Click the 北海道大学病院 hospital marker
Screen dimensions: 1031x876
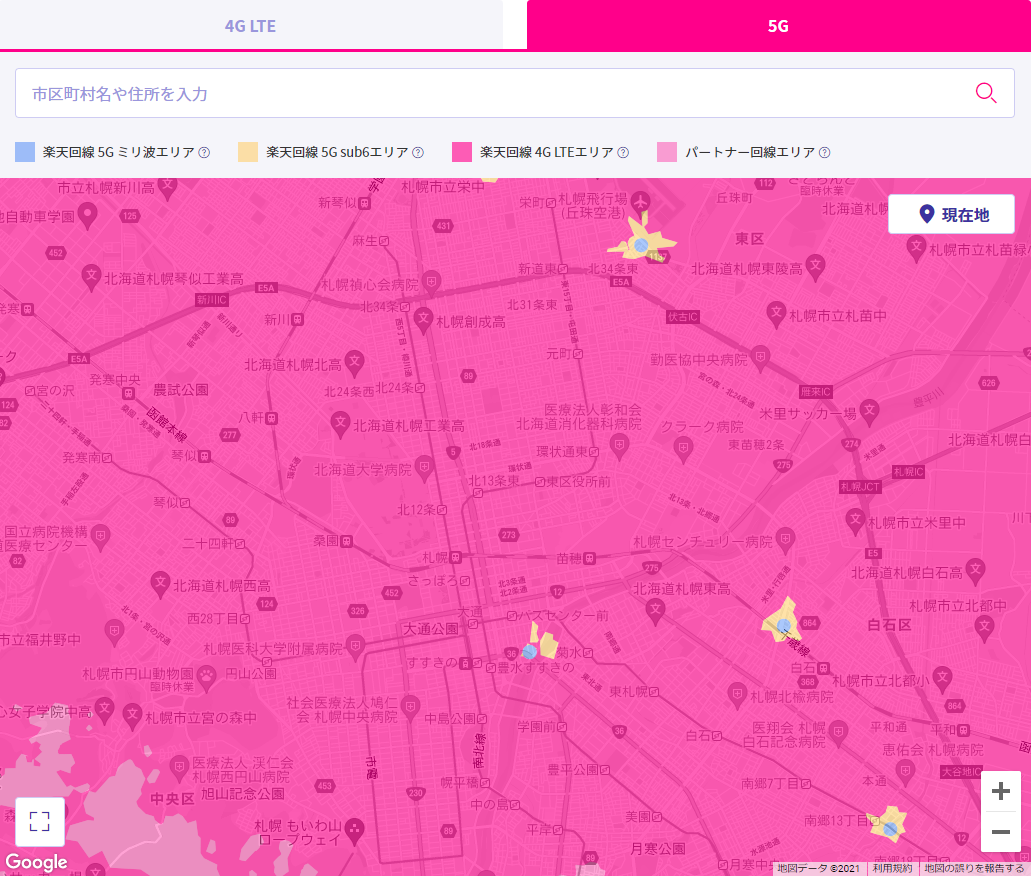[425, 469]
